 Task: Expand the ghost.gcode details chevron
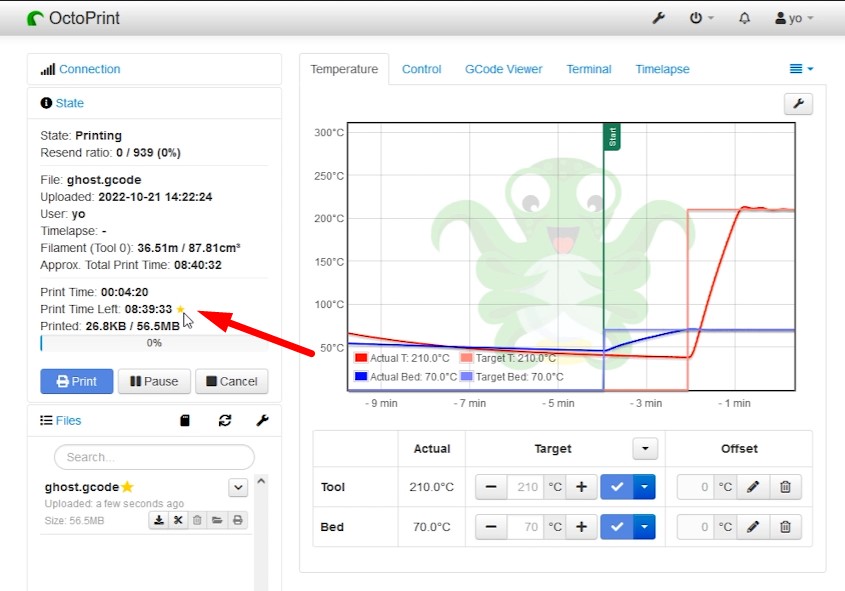tap(237, 487)
